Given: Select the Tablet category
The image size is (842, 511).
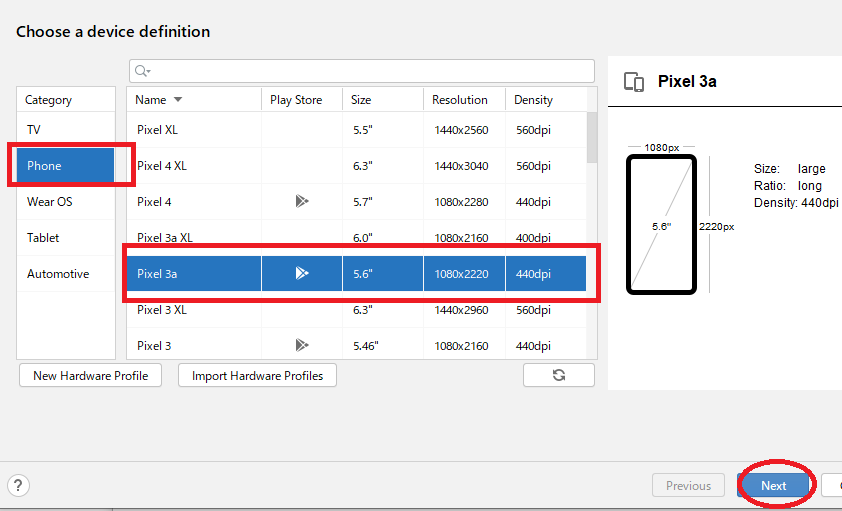Looking at the screenshot, I should [66, 237].
